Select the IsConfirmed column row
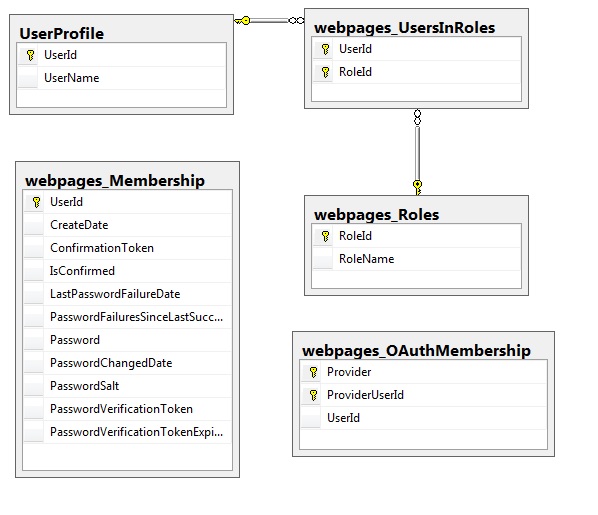This screenshot has width=598, height=515. 128,271
